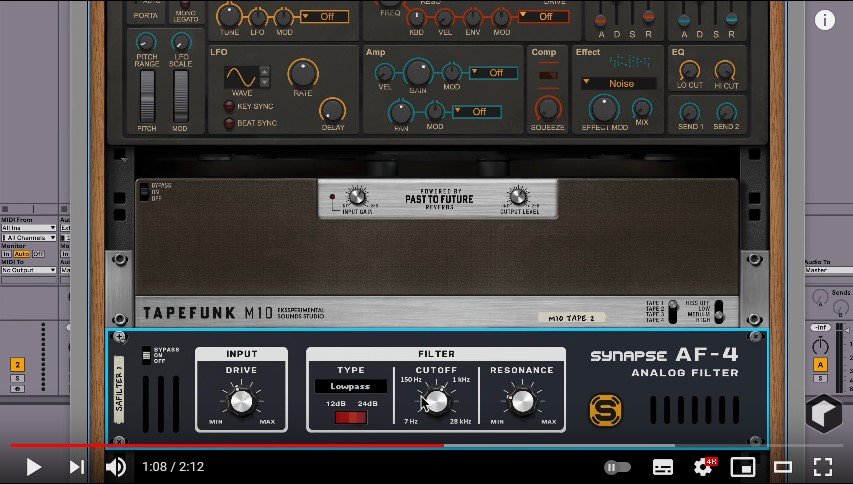This screenshot has height=484, width=853.
Task: Turn on subtitles/captions
Action: (663, 467)
